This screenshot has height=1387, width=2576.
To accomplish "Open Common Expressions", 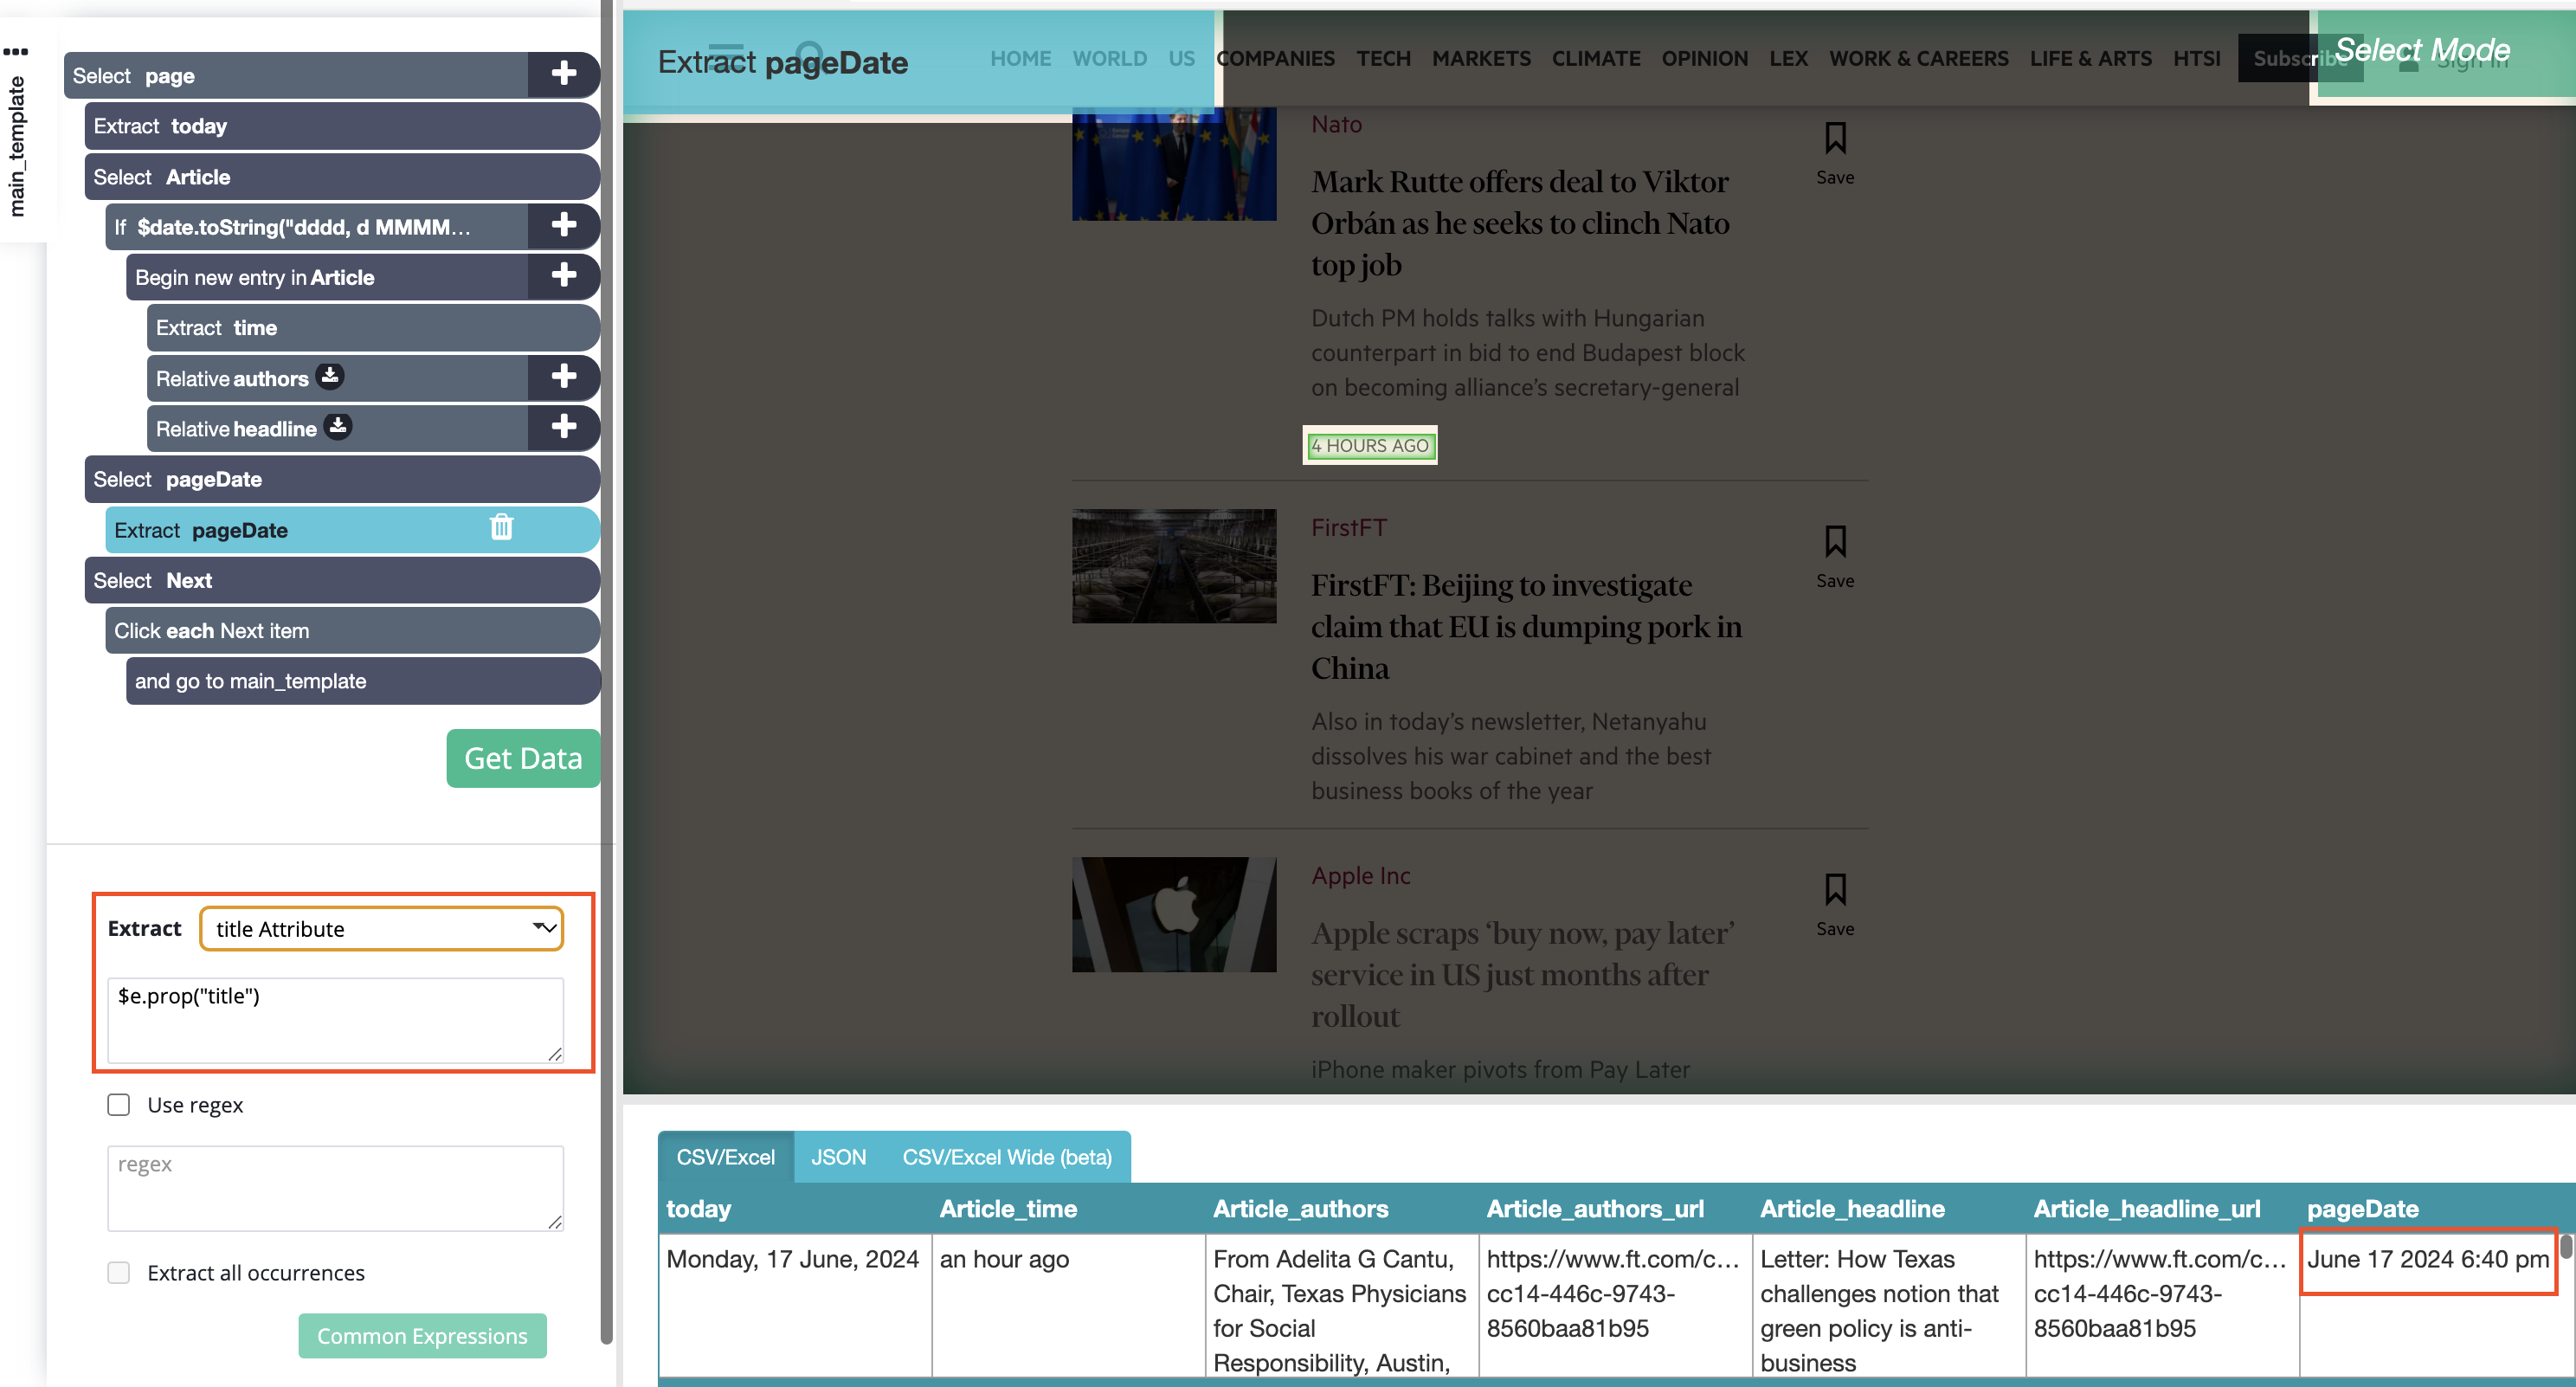I will [421, 1335].
